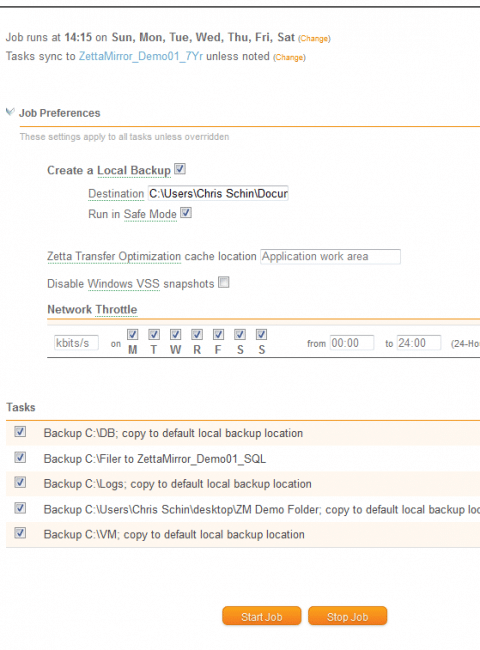Select Backup C:\Logs task text
480x650 pixels.
pos(177,484)
